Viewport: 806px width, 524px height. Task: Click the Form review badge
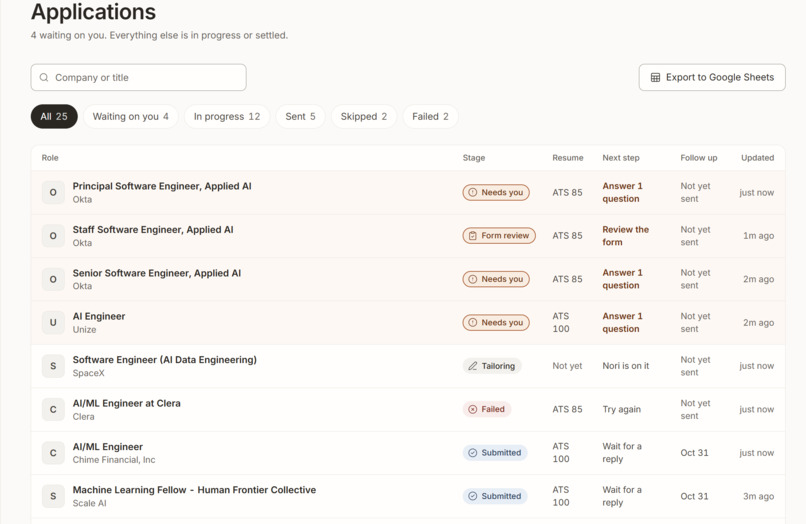tap(499, 236)
